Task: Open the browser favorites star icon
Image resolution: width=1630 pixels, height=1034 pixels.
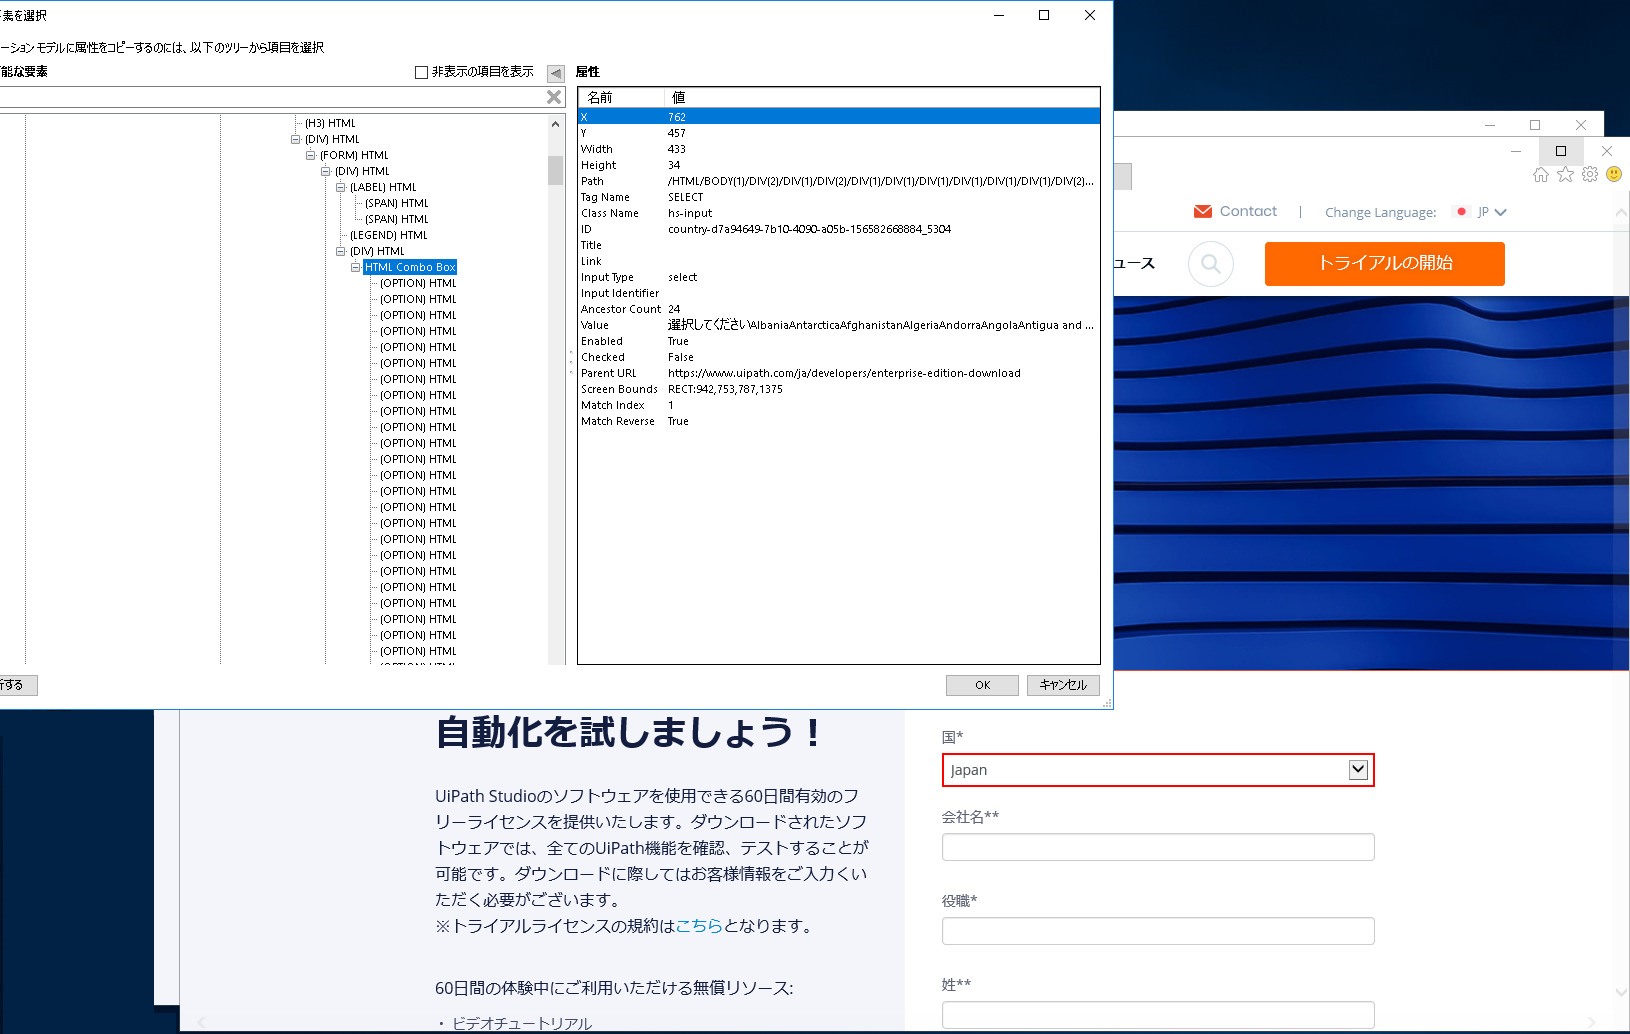Action: point(1565,175)
